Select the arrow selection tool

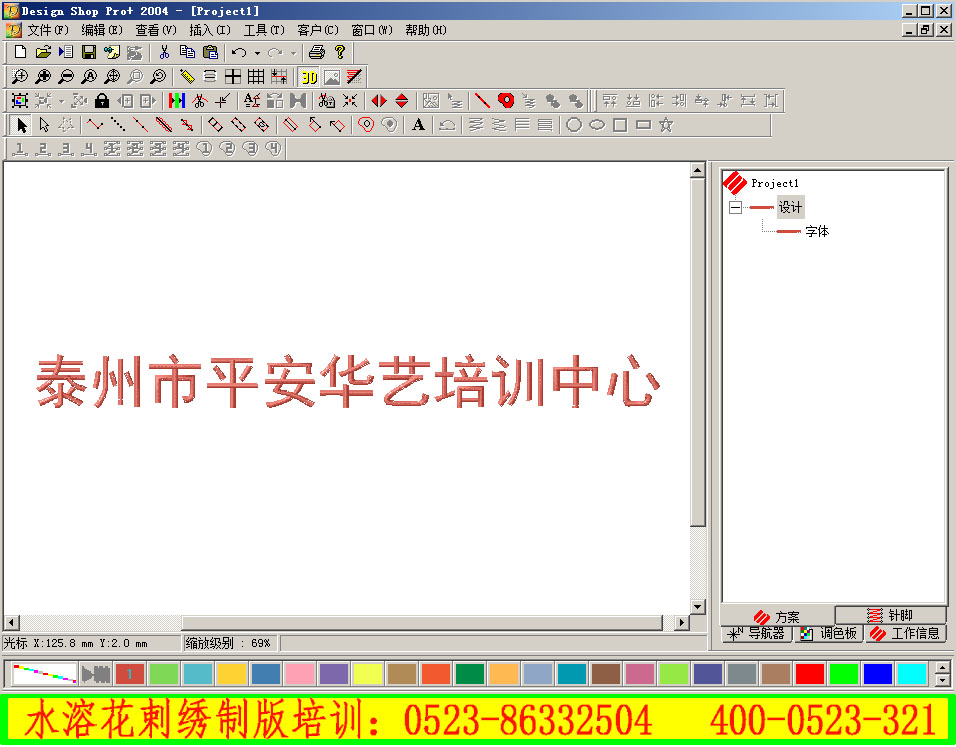pyautogui.click(x=22, y=124)
